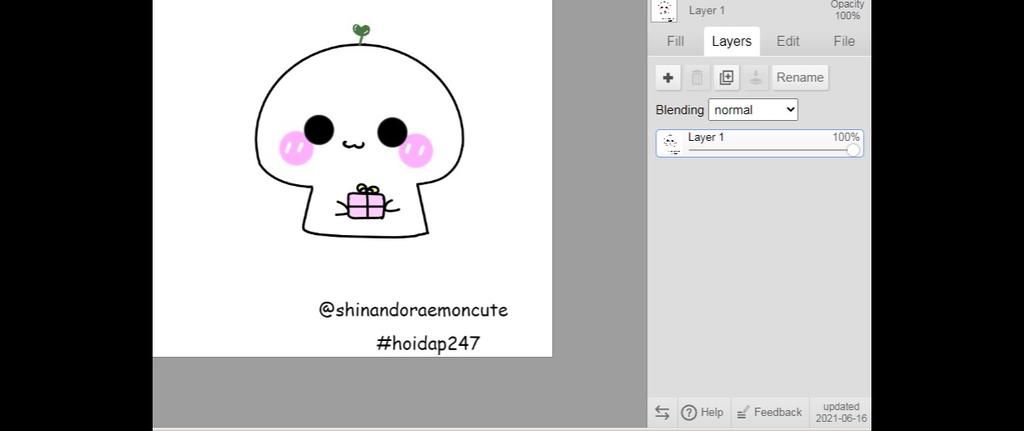1024x431 pixels.
Task: Click the updated 2021-06-16 label
Action: (x=841, y=413)
